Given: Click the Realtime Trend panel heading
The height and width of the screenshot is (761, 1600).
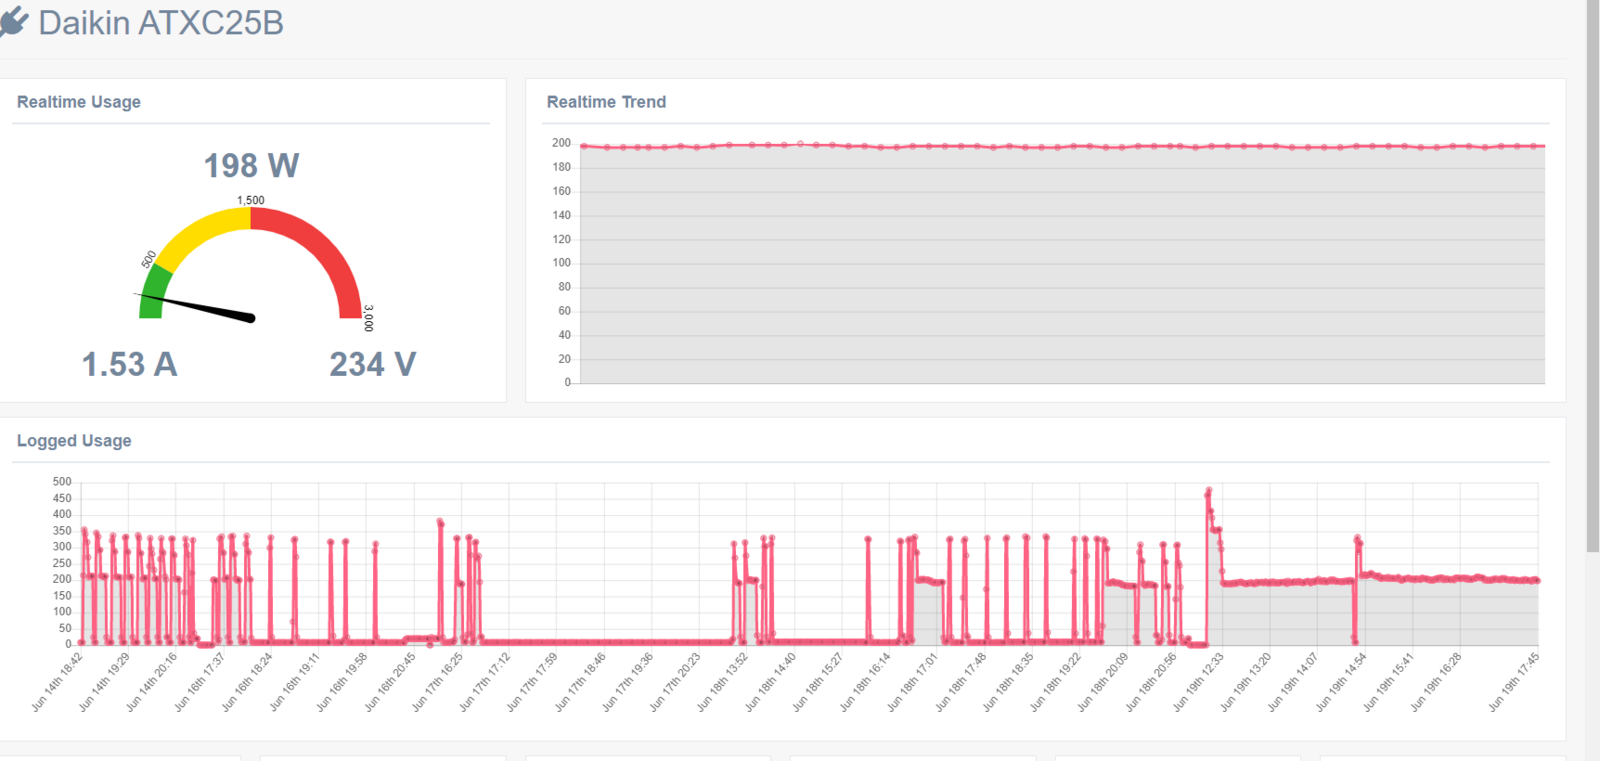Looking at the screenshot, I should (606, 102).
